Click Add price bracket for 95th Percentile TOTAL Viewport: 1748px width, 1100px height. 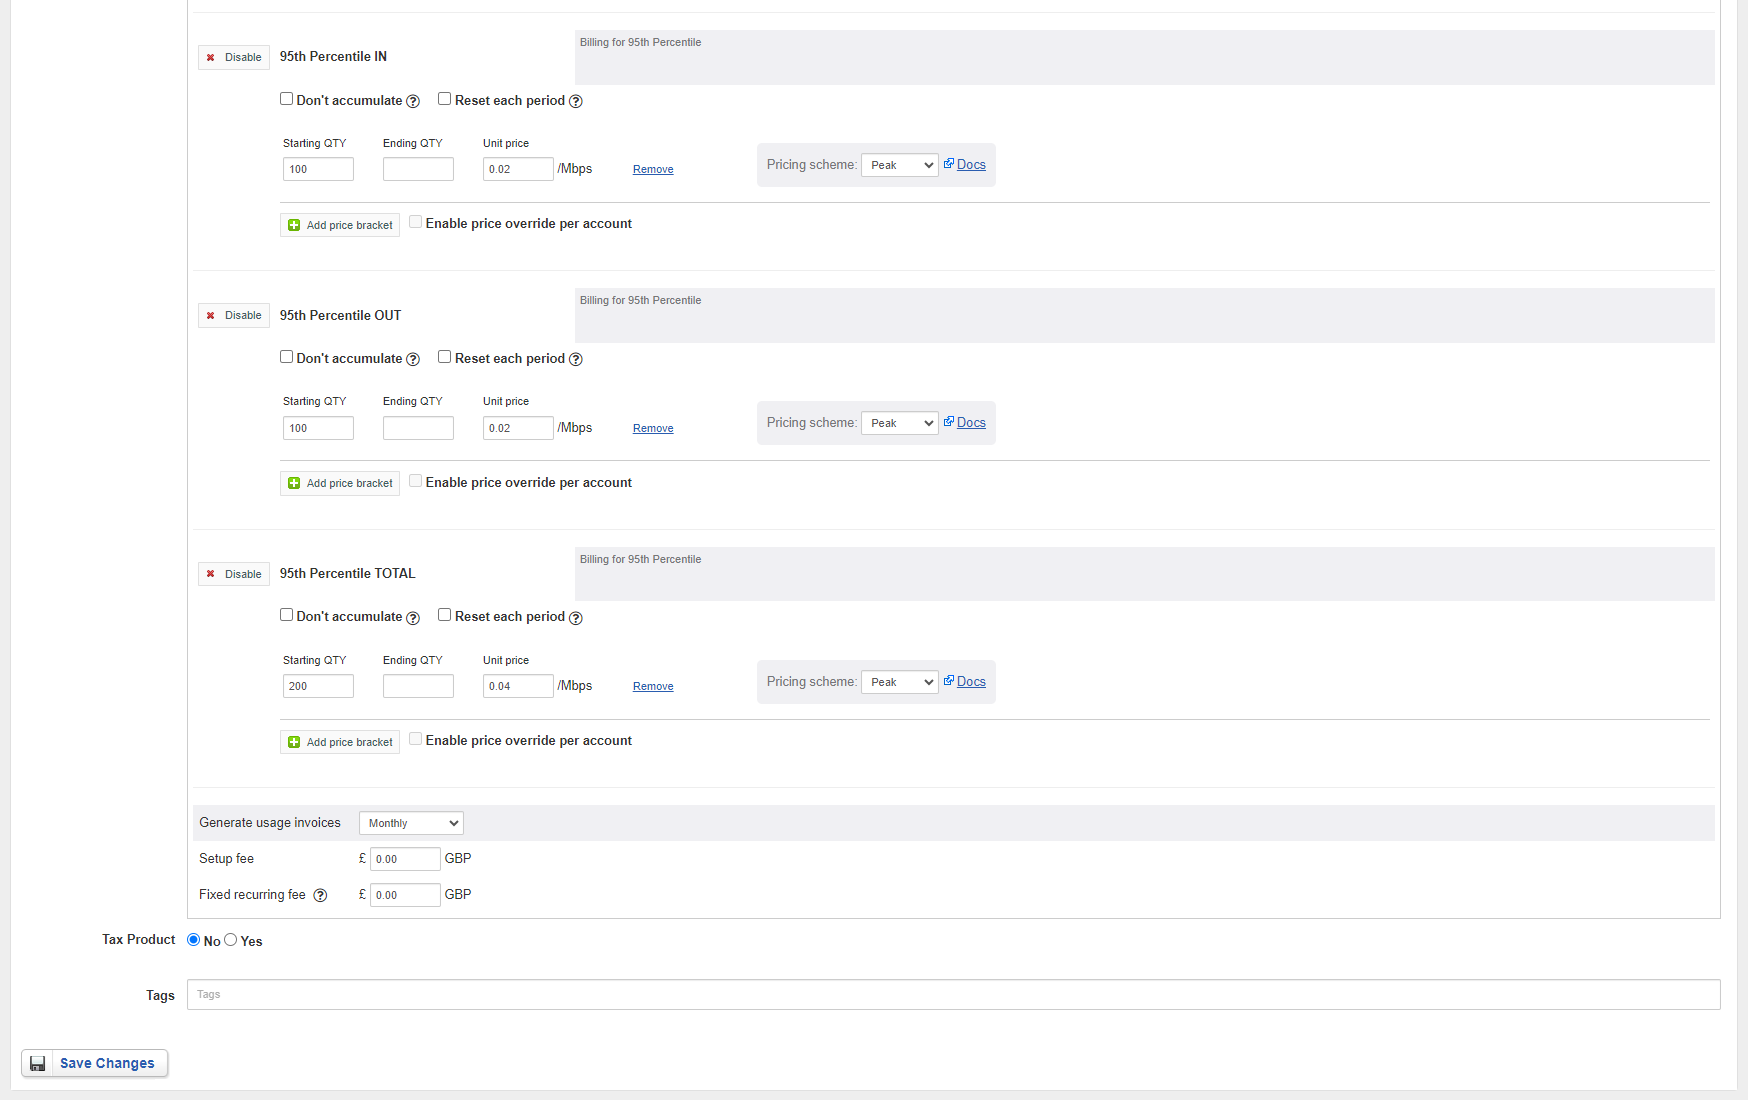point(340,742)
